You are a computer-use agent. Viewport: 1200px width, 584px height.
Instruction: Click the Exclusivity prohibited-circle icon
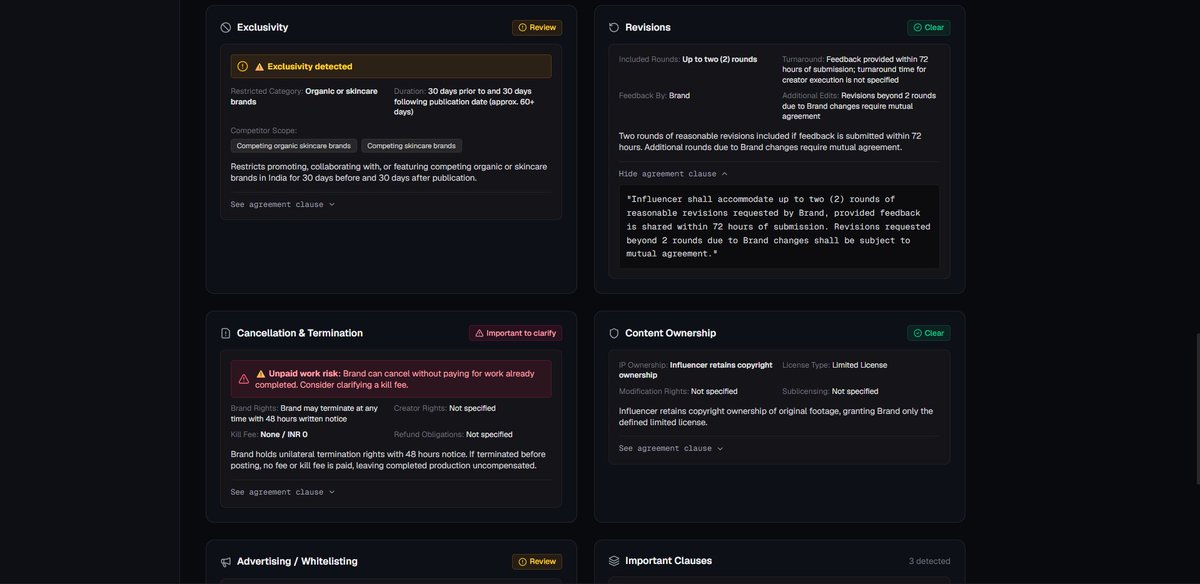(x=226, y=27)
